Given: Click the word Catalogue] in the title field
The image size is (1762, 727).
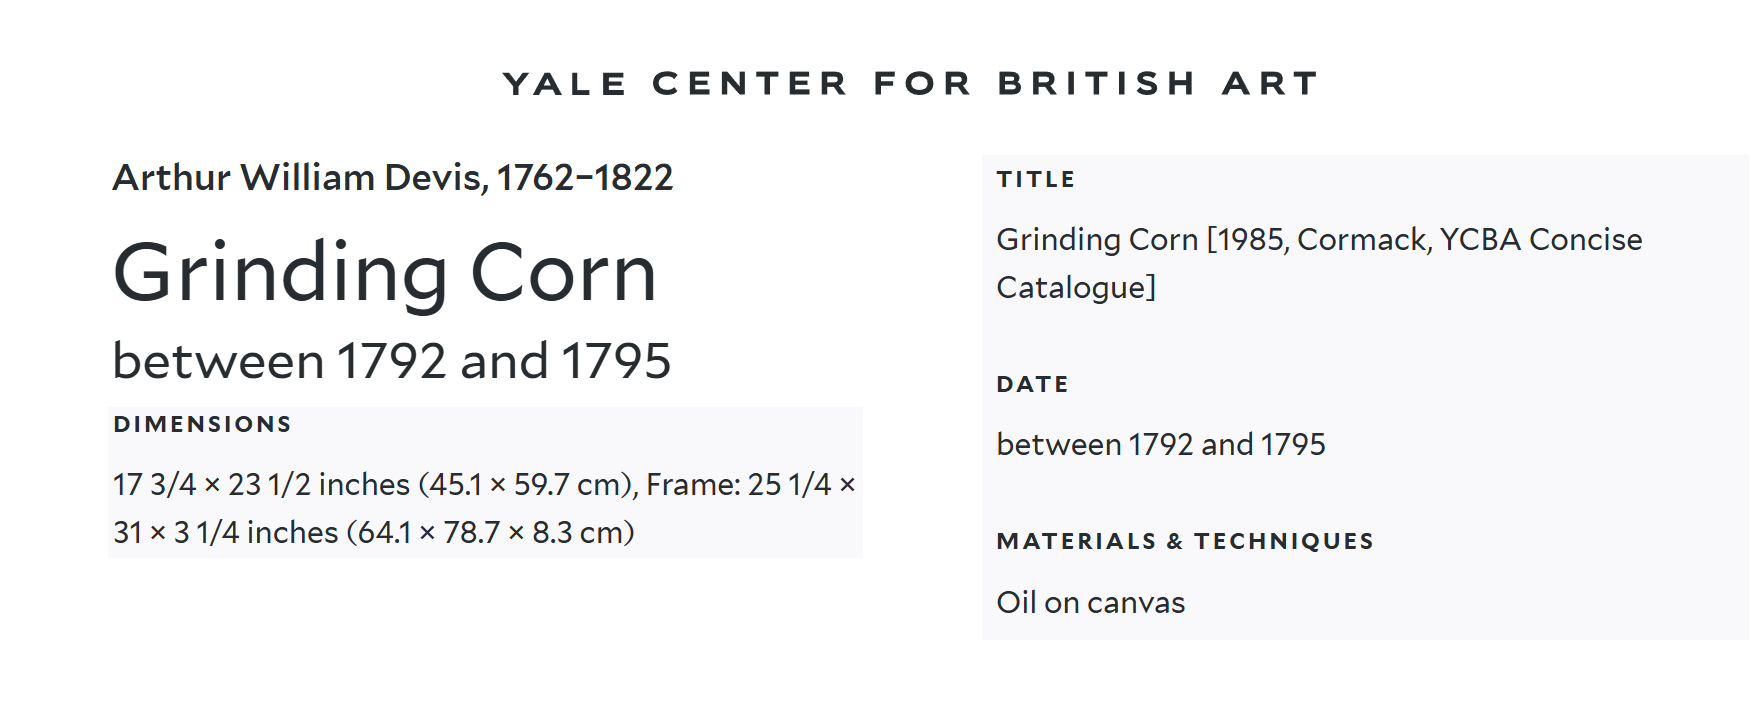Looking at the screenshot, I should tap(1076, 288).
